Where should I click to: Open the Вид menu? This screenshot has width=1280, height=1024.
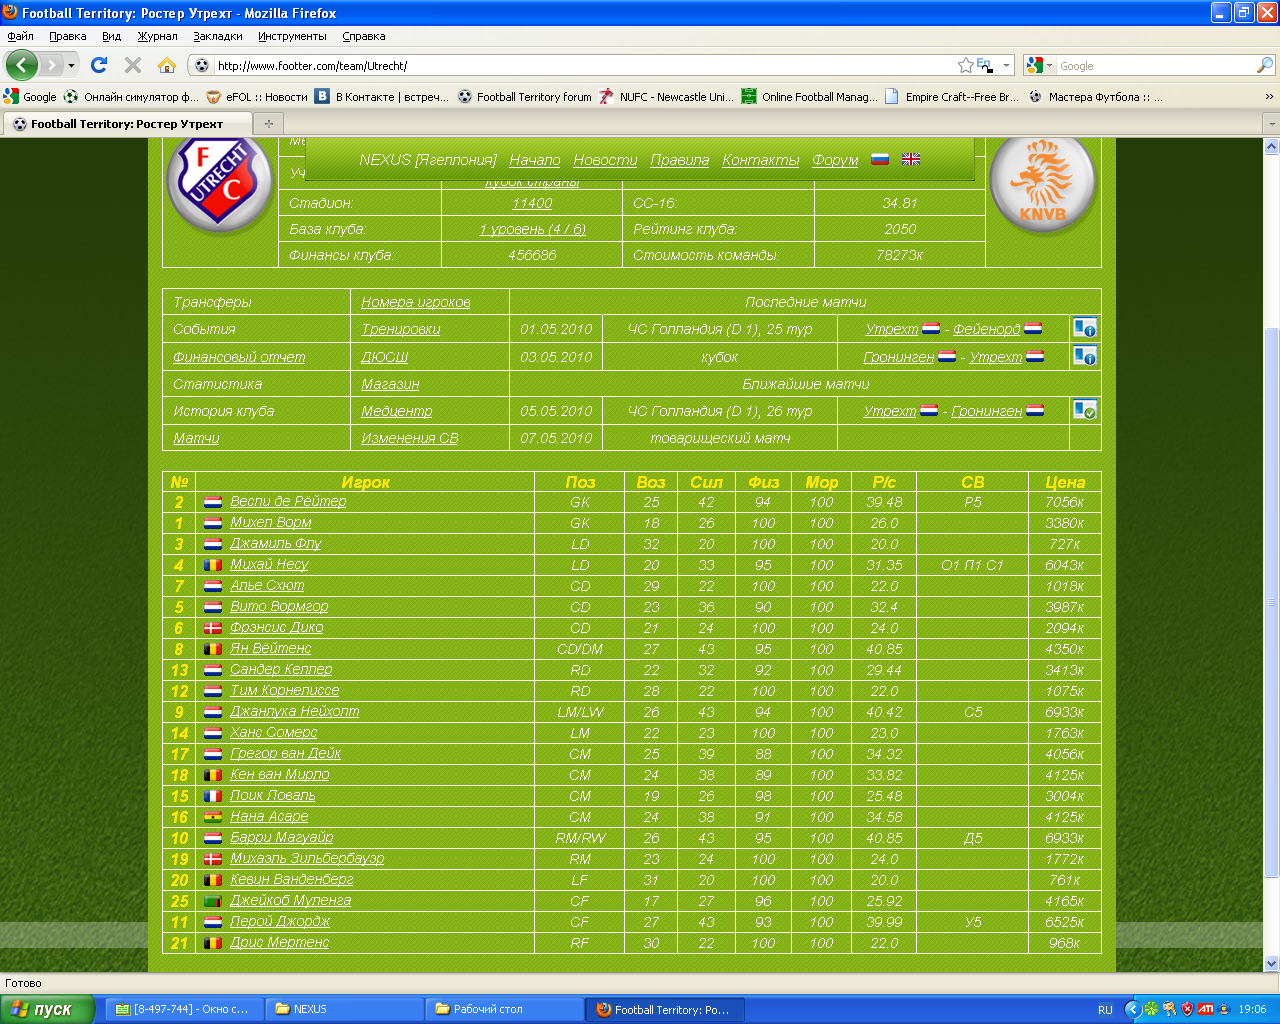tap(111, 36)
